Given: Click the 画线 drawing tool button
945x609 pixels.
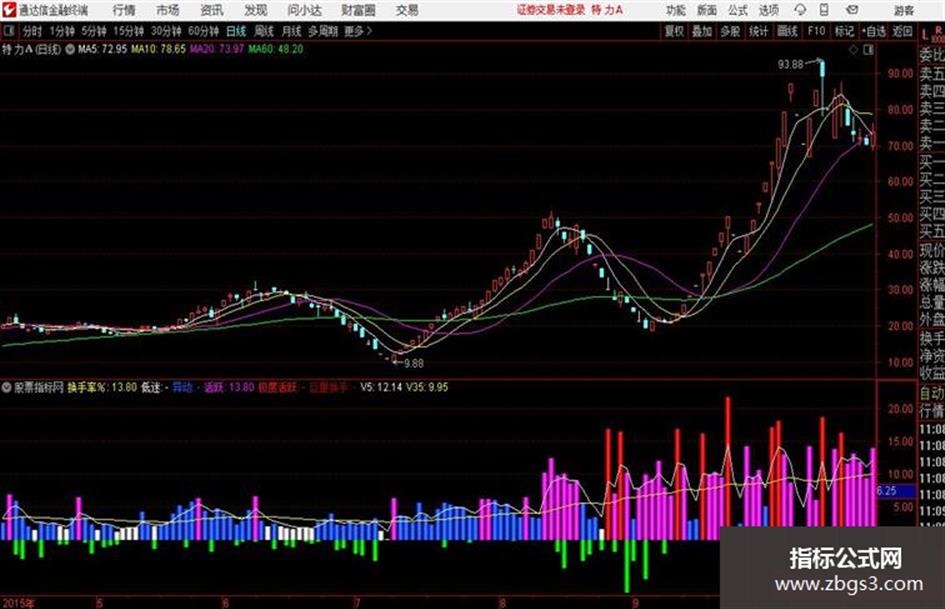Looking at the screenshot, I should click(787, 31).
